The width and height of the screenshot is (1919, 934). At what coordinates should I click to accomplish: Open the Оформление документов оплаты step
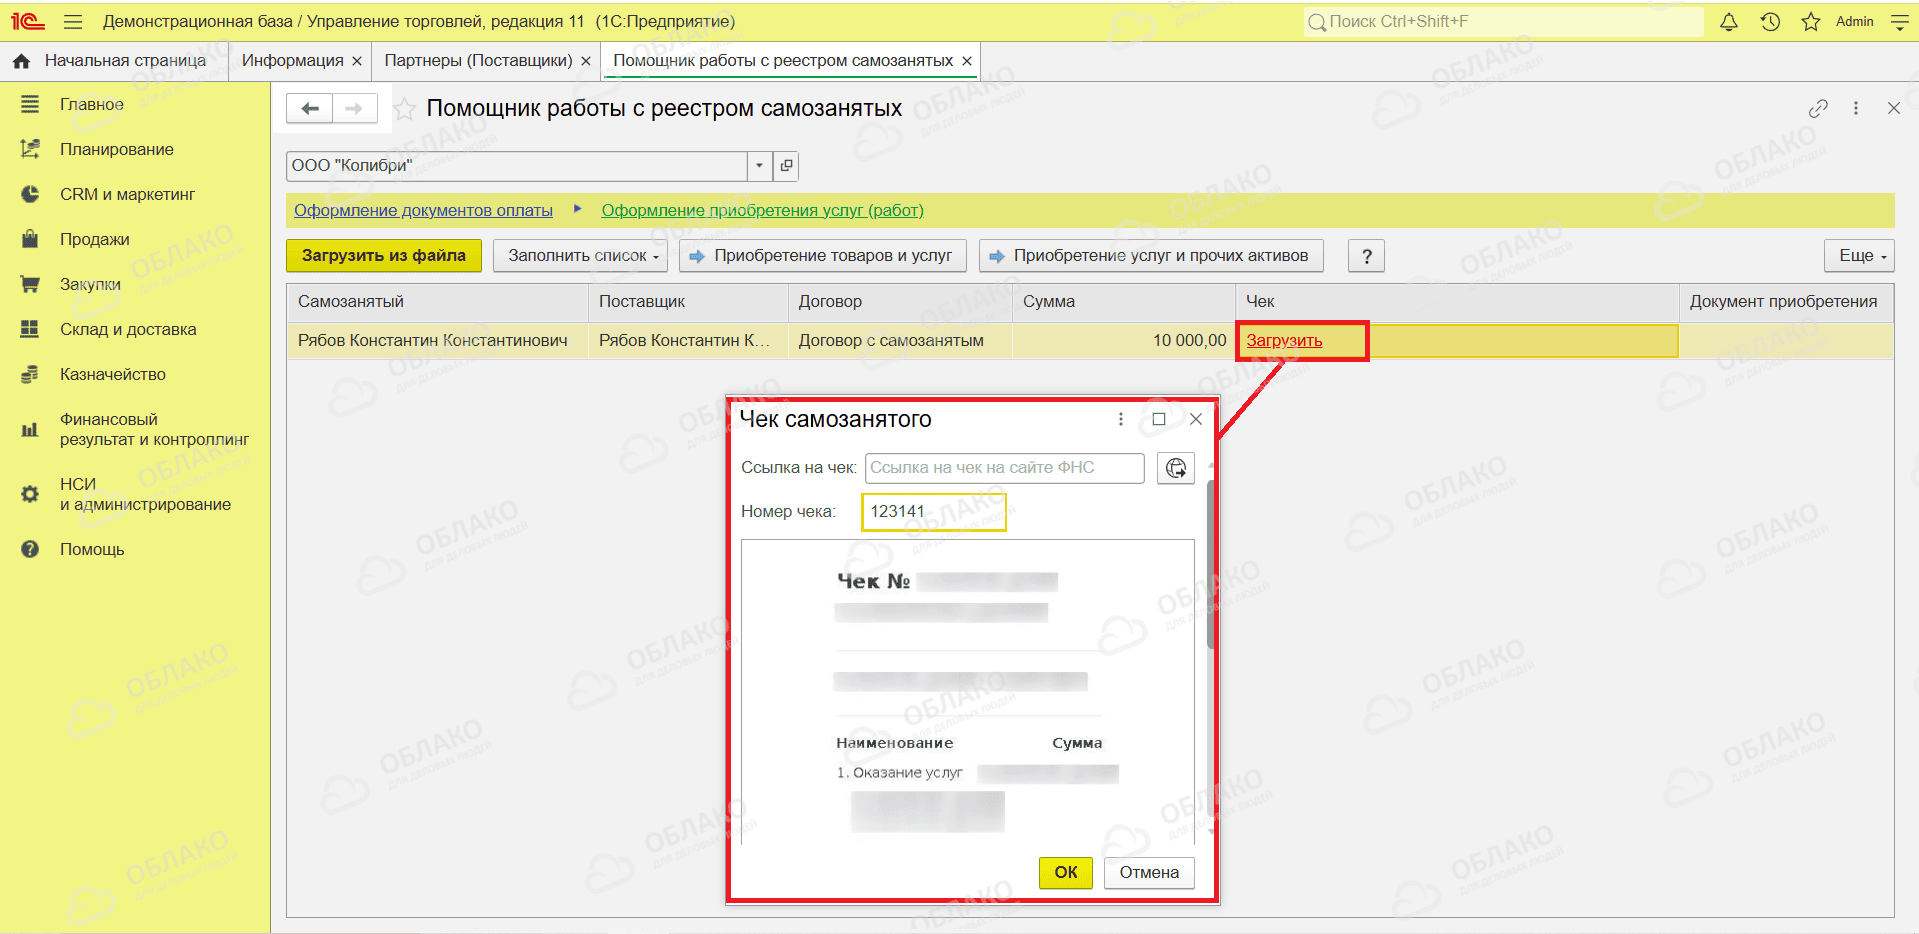pos(423,210)
